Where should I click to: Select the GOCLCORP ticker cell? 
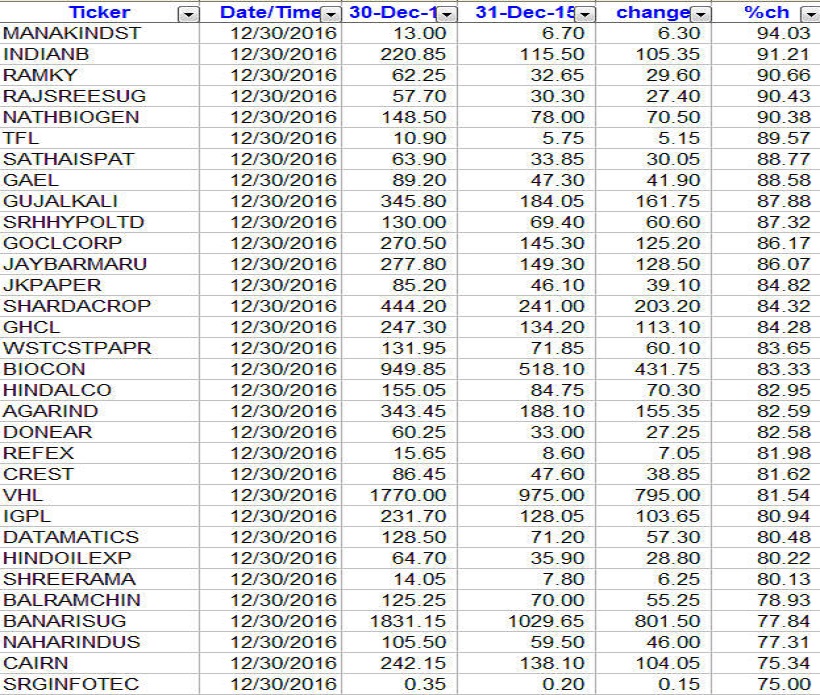(x=99, y=243)
